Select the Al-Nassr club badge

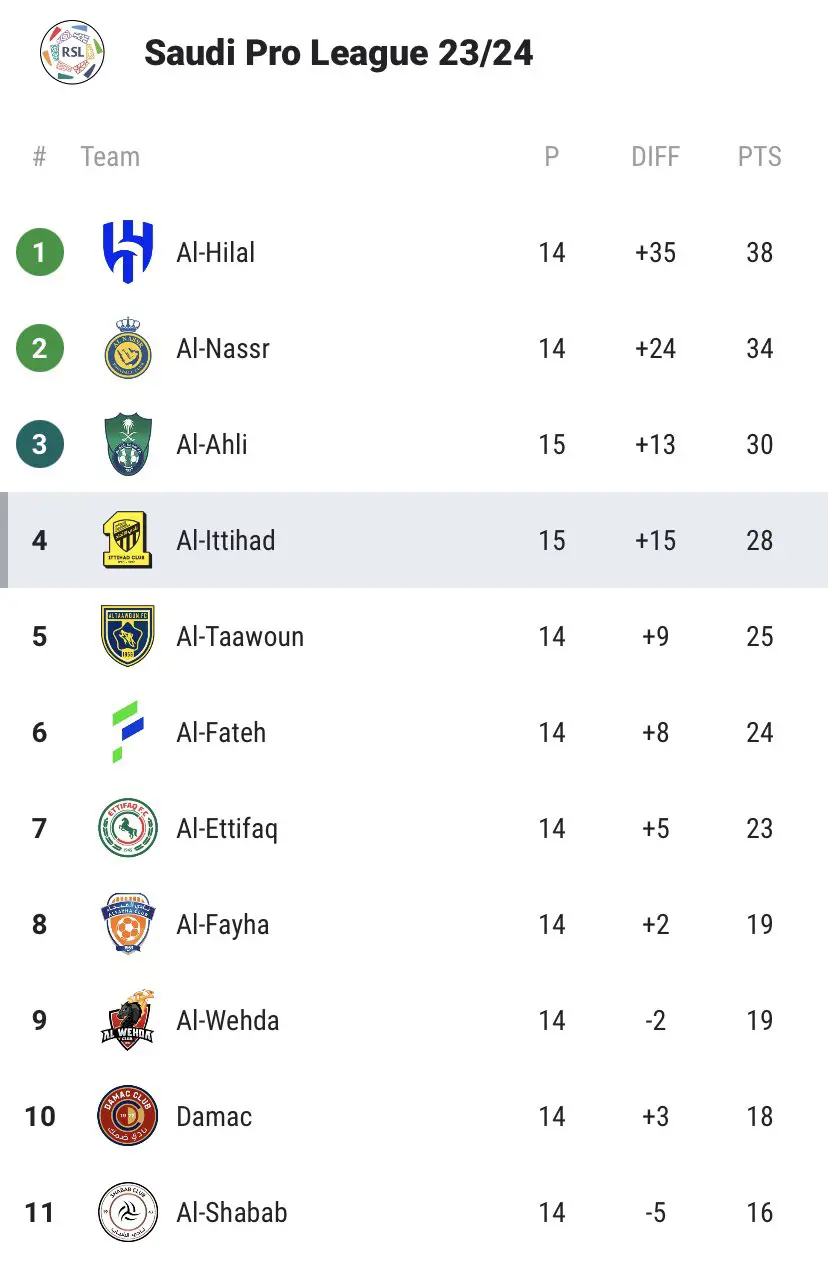point(128,348)
